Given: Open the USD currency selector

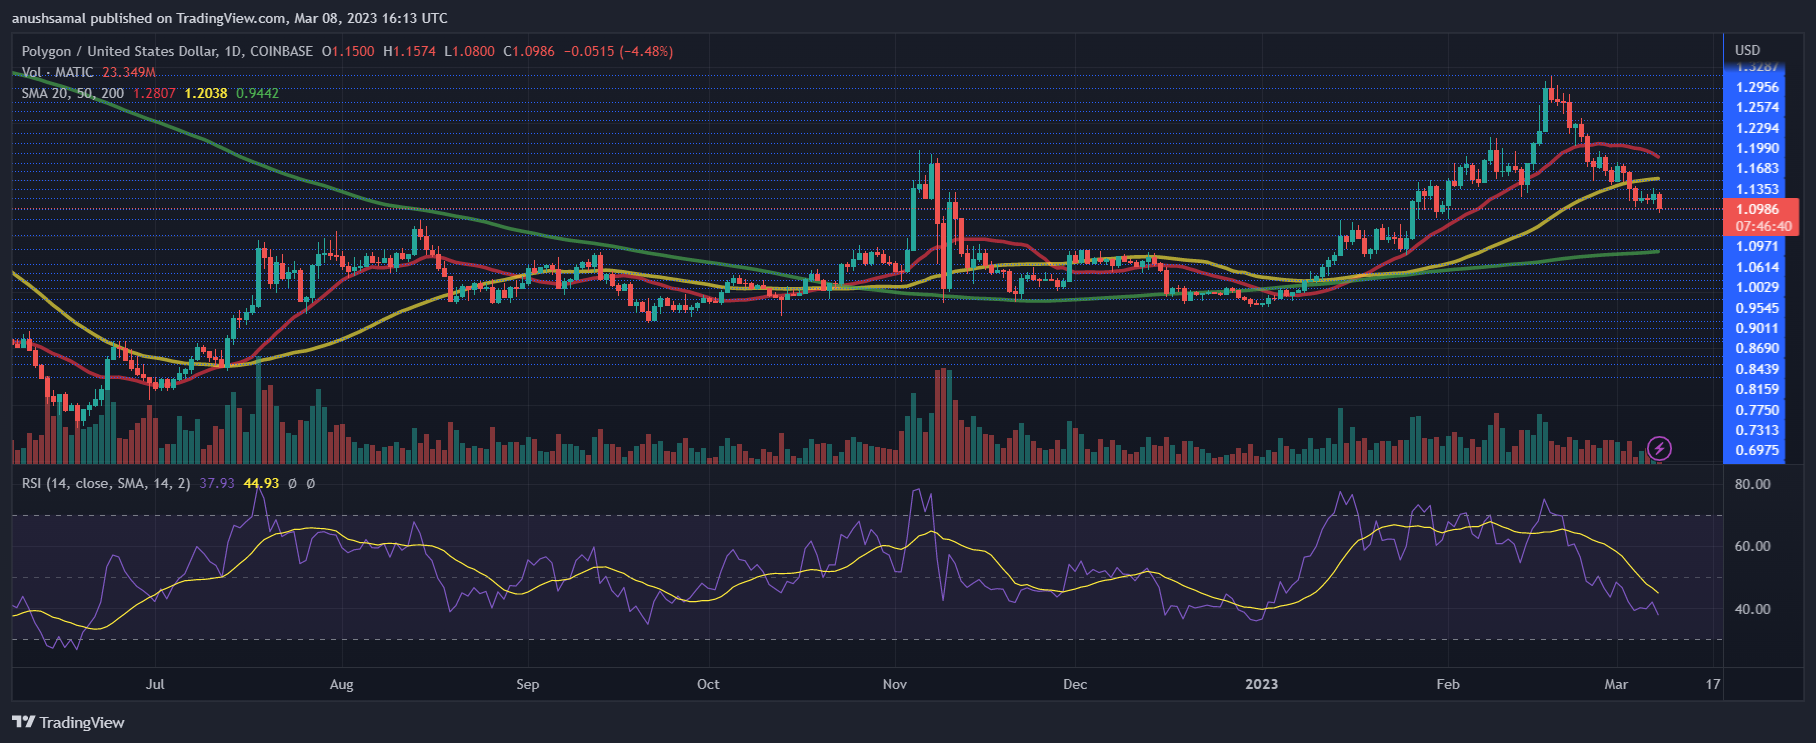Looking at the screenshot, I should click(1747, 50).
